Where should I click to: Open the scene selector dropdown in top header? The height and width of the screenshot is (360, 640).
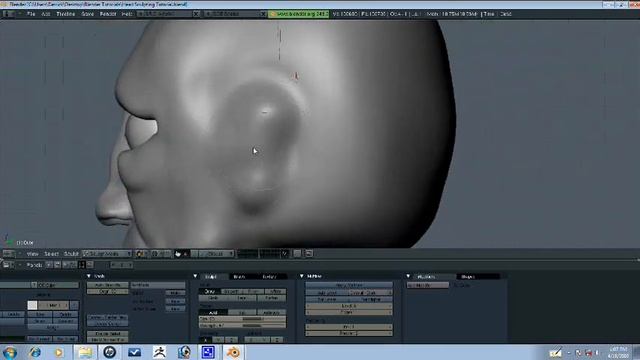click(231, 14)
